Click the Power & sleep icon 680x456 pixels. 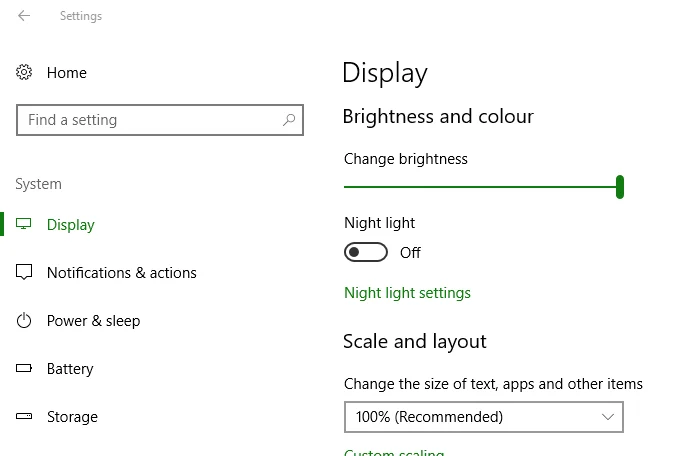coord(25,321)
